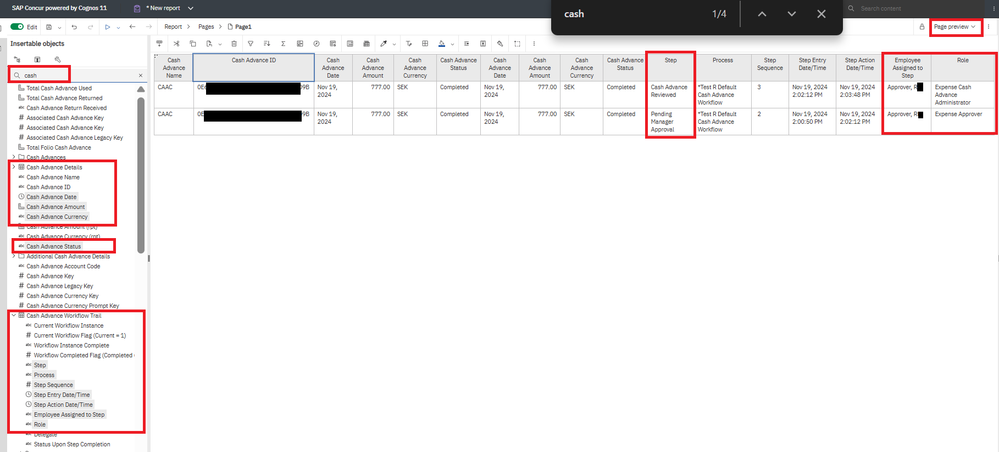This screenshot has width=999, height=452.
Task: Open the Page preview dropdown
Action: click(x=954, y=27)
